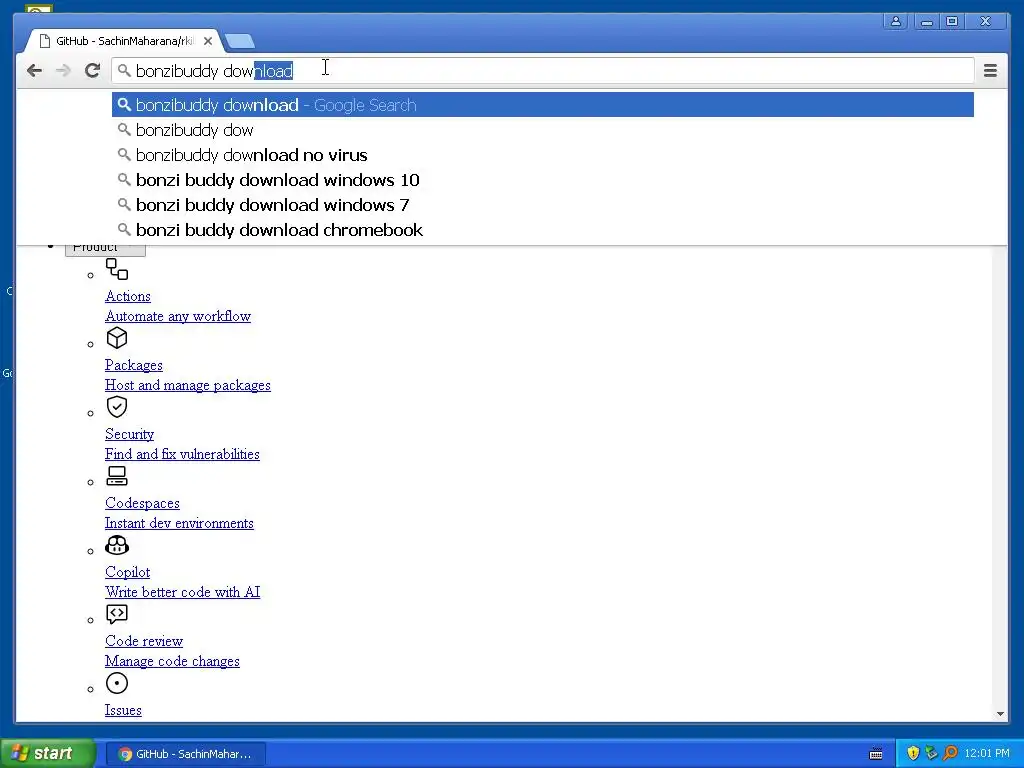Open the Actions link
The image size is (1024, 768).
click(128, 296)
